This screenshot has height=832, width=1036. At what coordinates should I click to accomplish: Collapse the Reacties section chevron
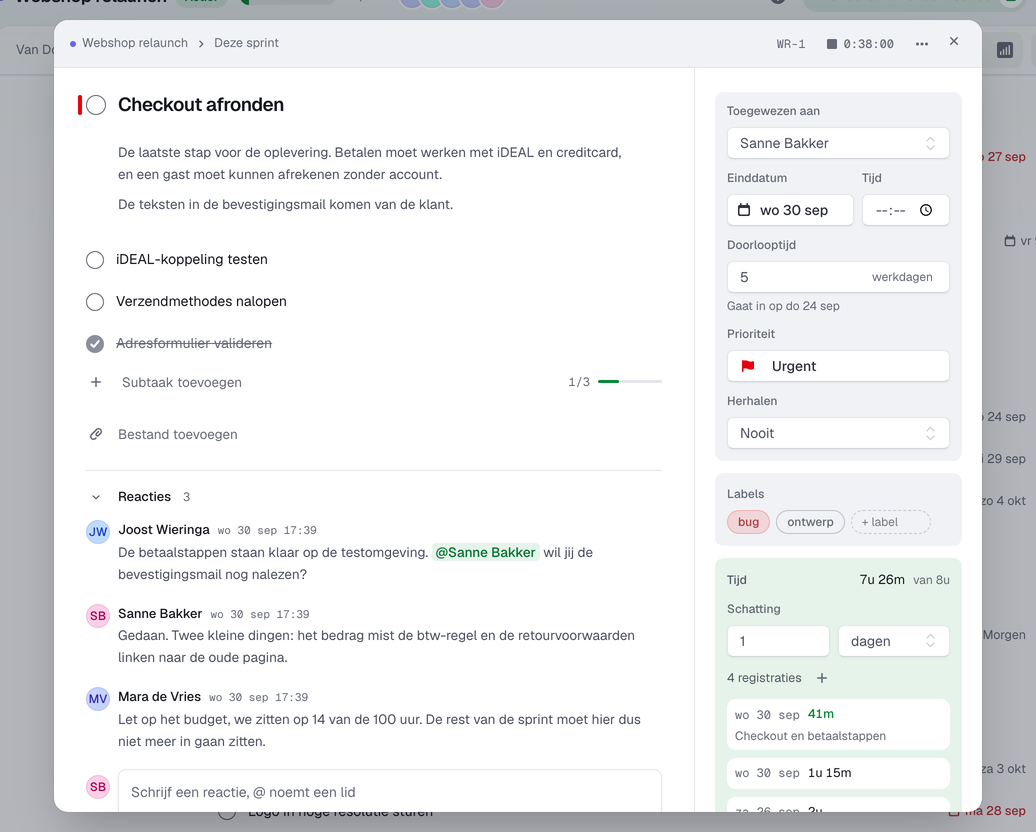pos(96,497)
